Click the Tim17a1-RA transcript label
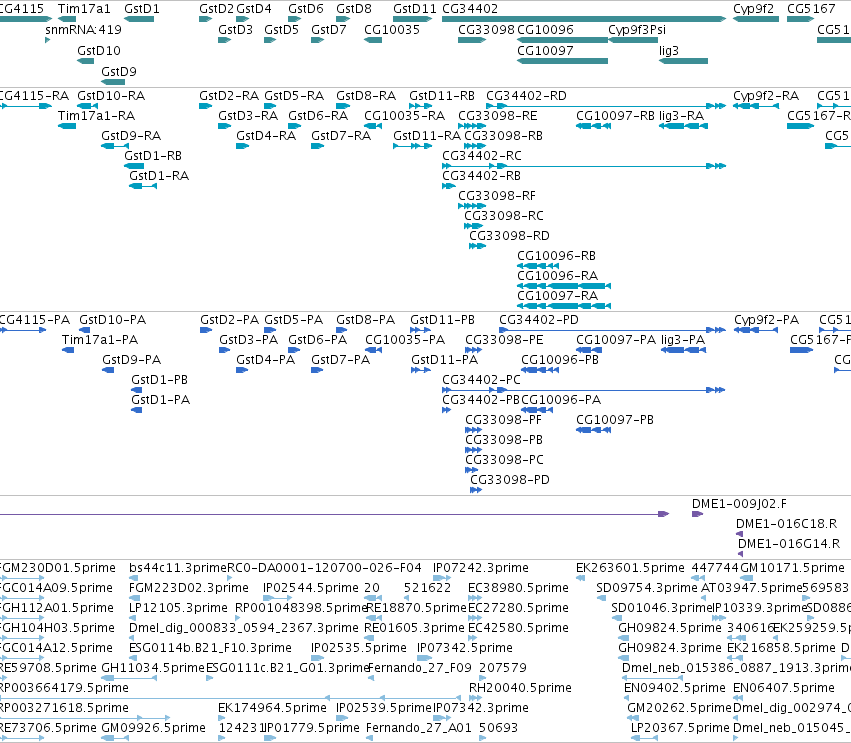Screen dimensions: 851x743 (x=97, y=116)
